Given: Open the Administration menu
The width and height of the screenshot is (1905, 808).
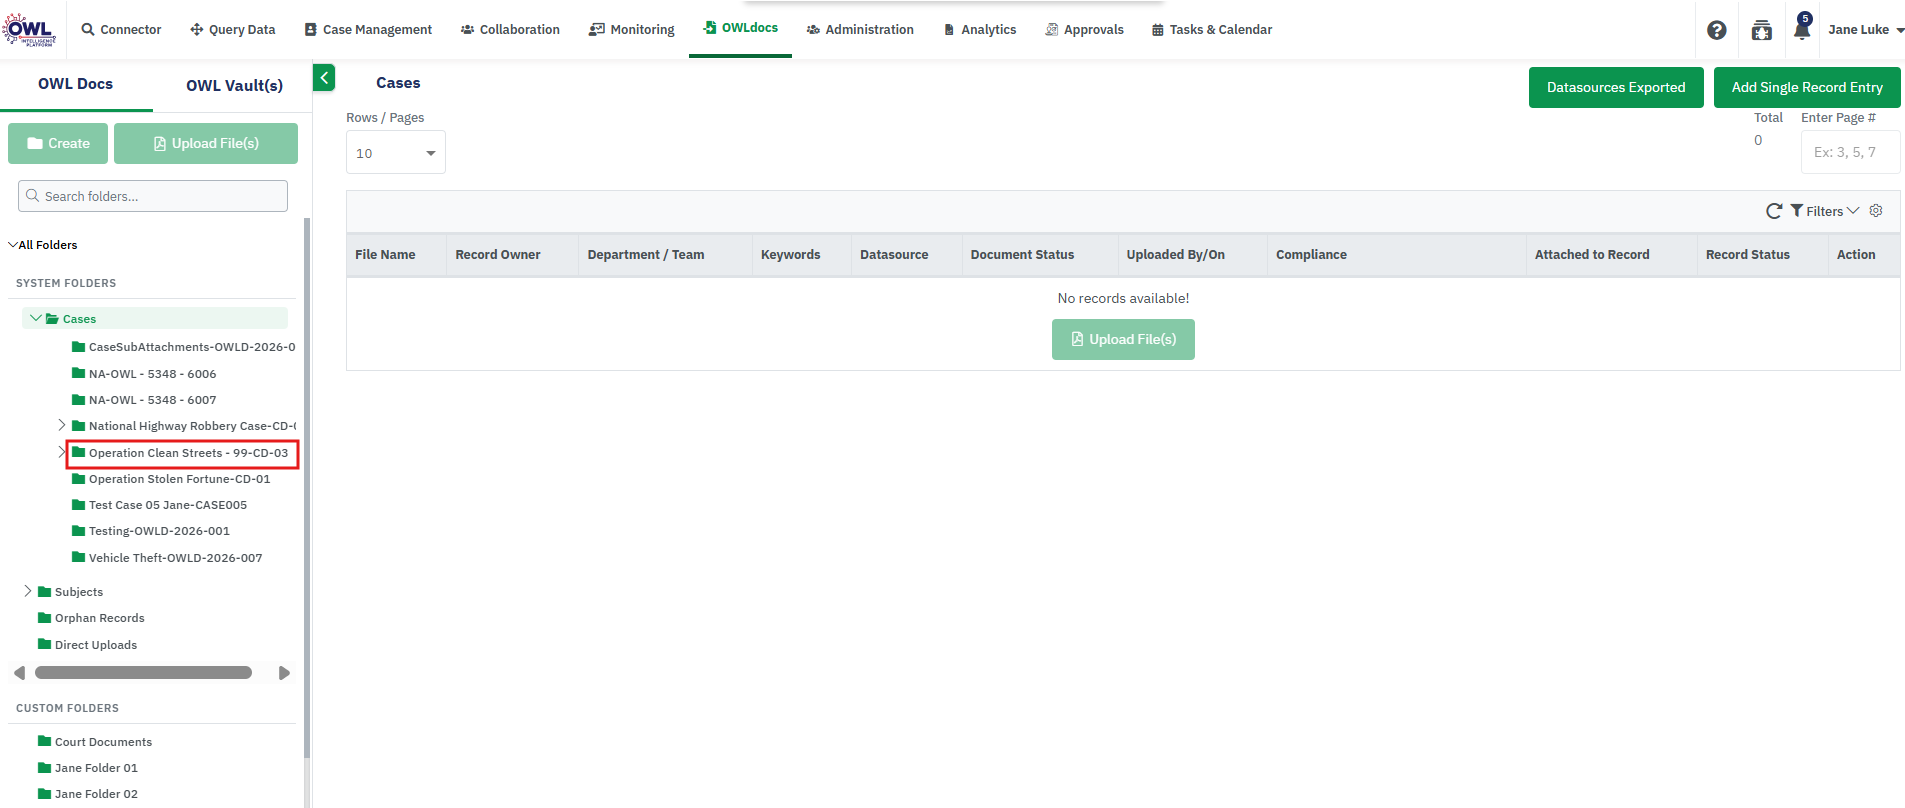Looking at the screenshot, I should pos(860,30).
